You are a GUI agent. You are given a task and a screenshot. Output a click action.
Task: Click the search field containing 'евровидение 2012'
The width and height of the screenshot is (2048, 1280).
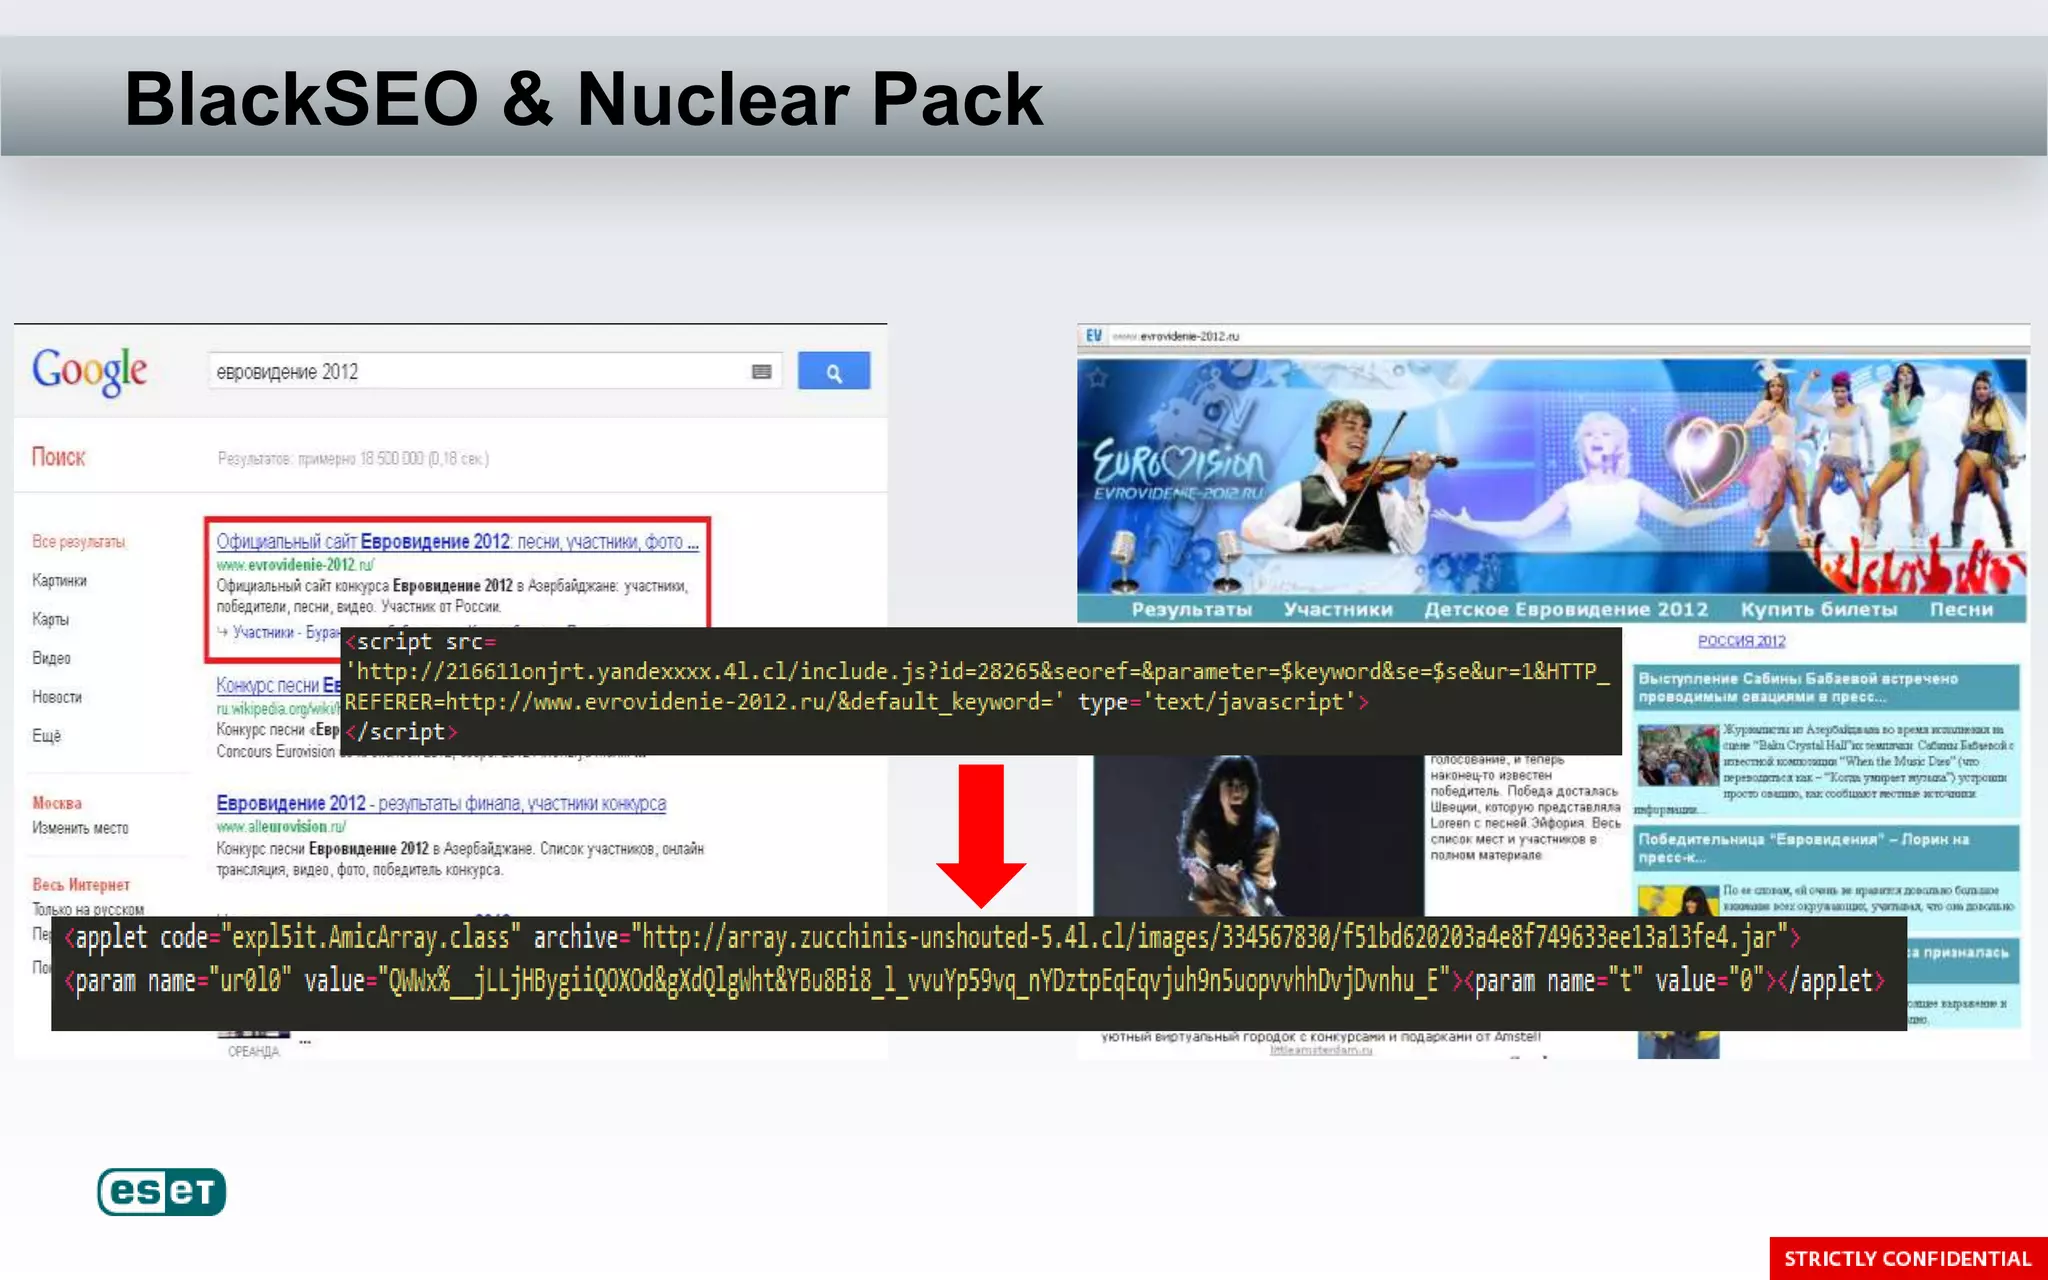pos(496,372)
